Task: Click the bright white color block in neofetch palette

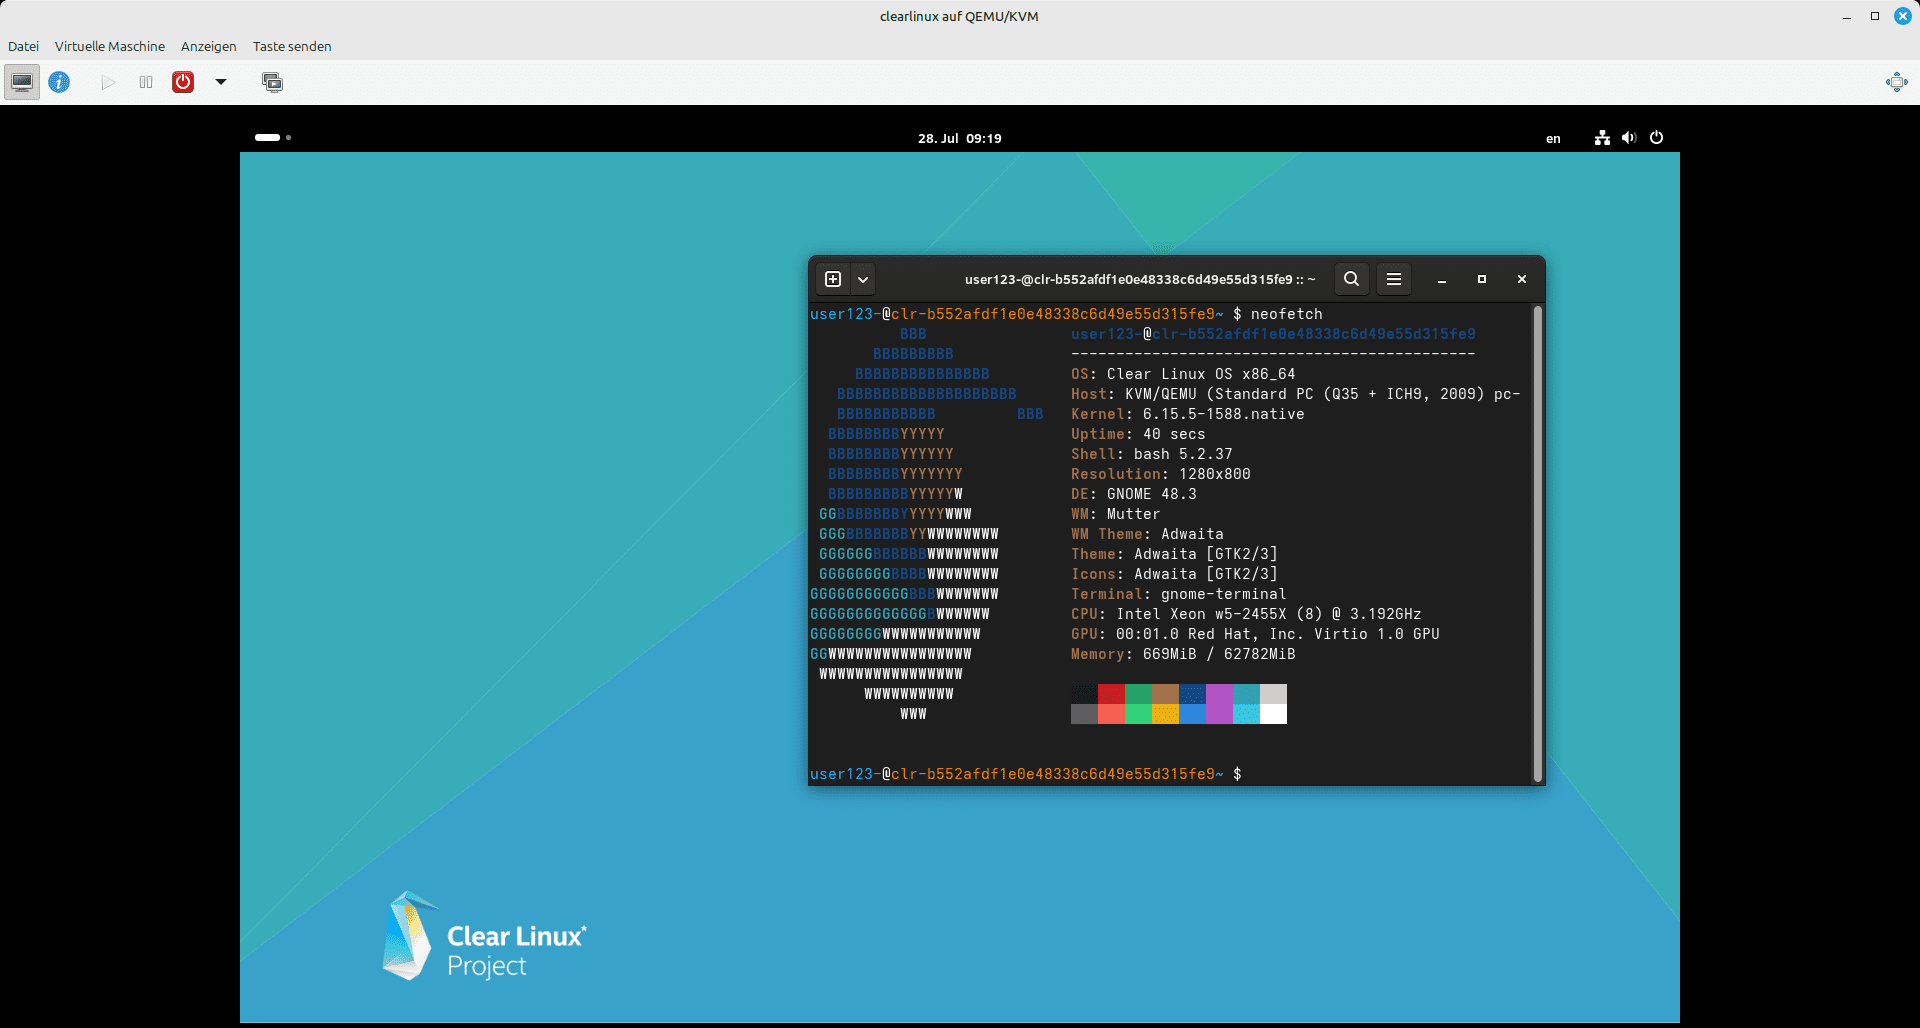Action: pos(1273,714)
